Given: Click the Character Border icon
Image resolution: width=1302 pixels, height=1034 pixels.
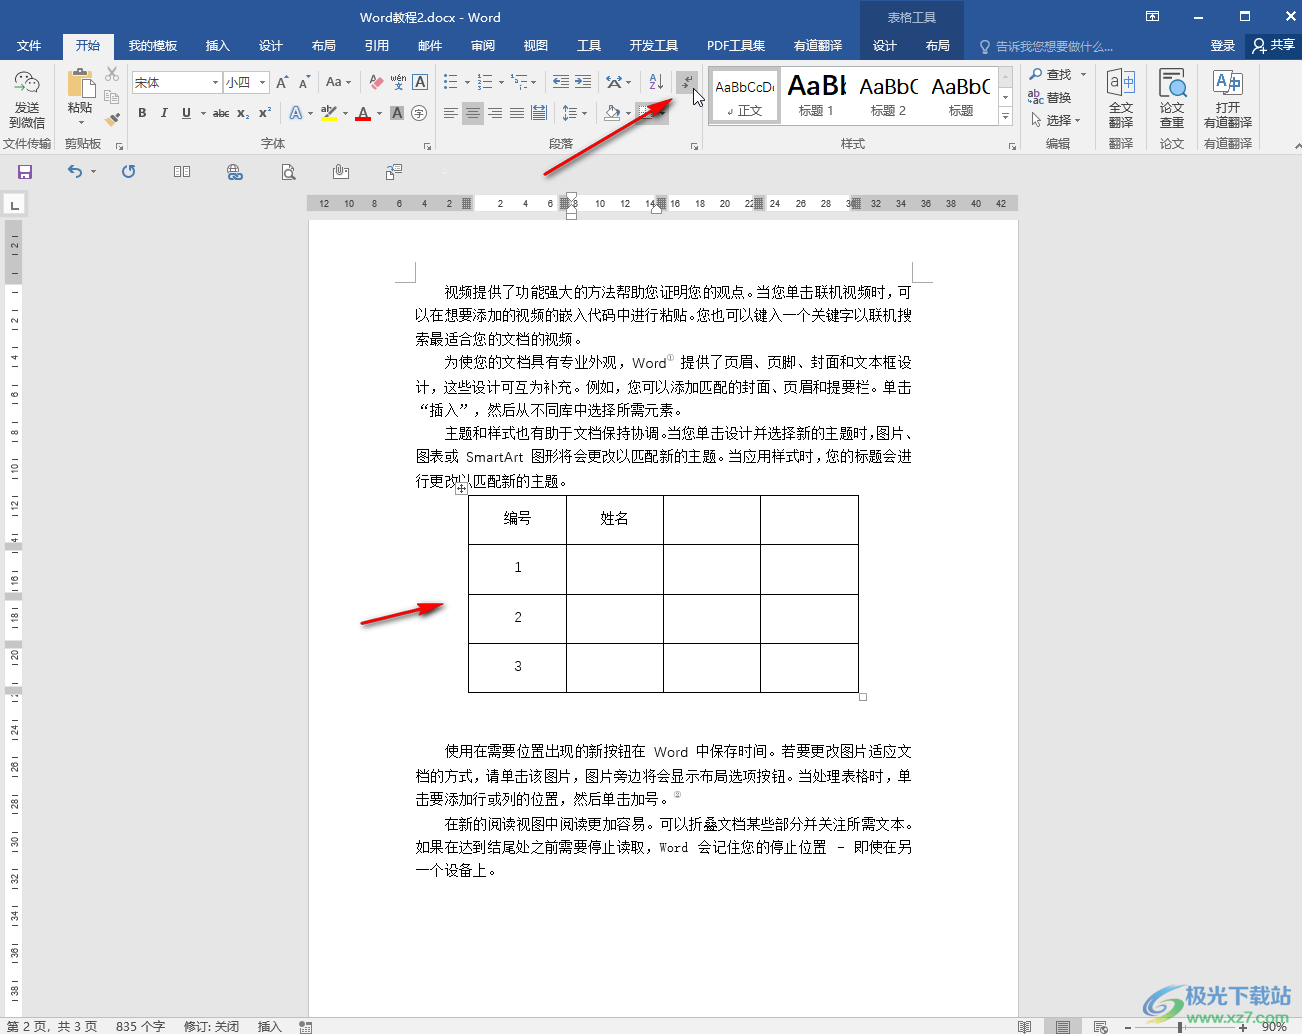Looking at the screenshot, I should coord(420,82).
